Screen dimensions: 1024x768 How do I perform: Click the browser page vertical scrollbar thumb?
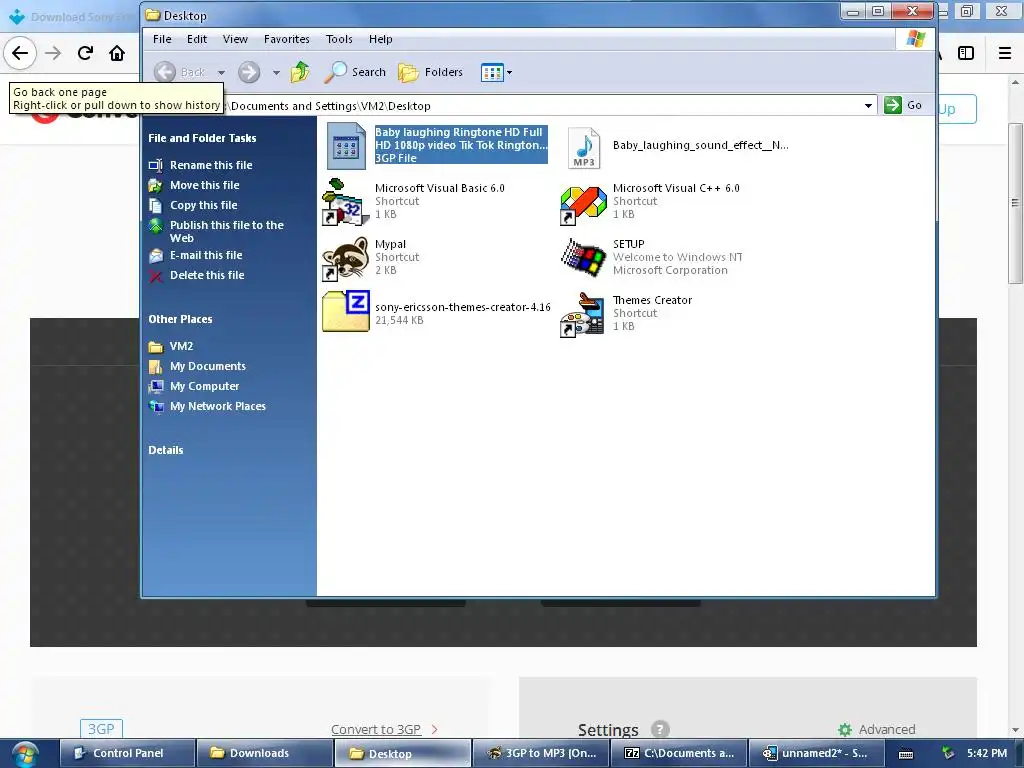1015,203
